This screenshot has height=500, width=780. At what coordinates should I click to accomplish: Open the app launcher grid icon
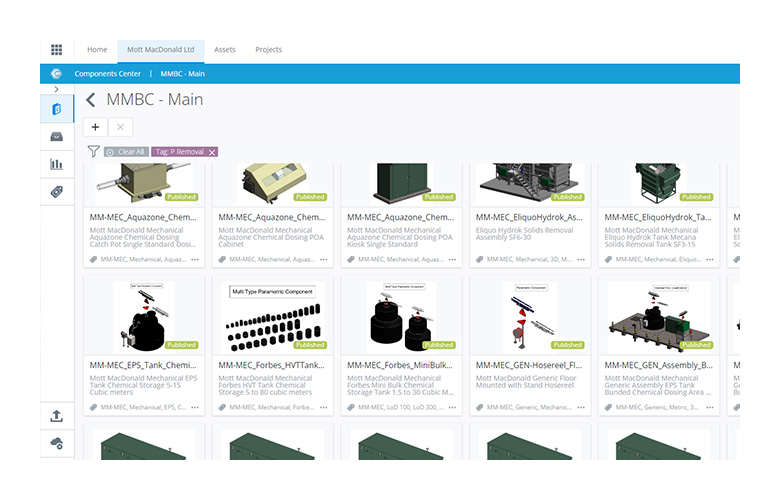click(x=56, y=50)
